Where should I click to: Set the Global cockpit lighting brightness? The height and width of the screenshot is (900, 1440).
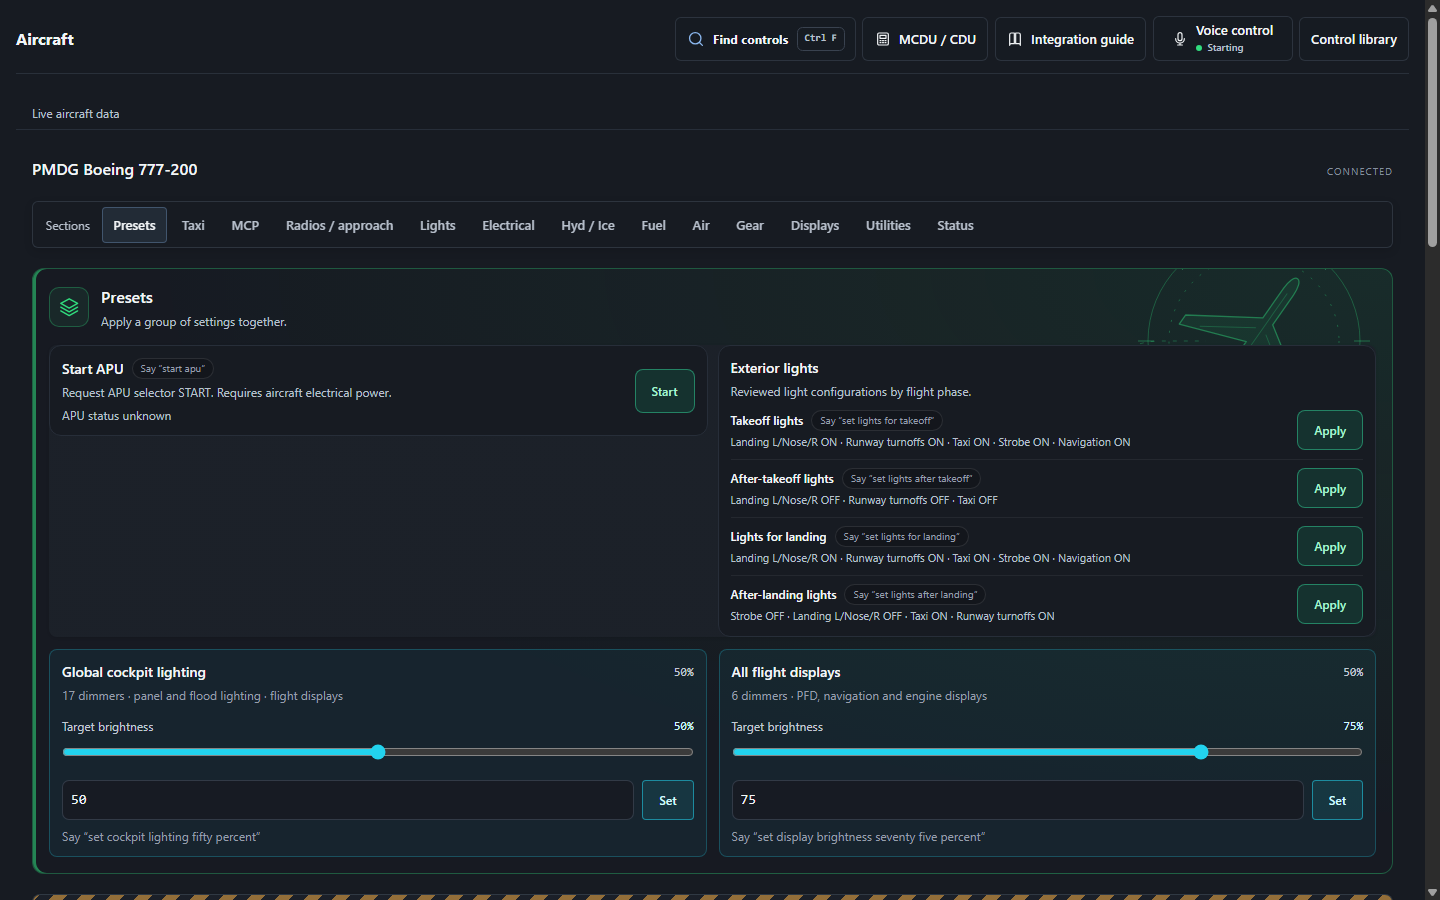(668, 800)
